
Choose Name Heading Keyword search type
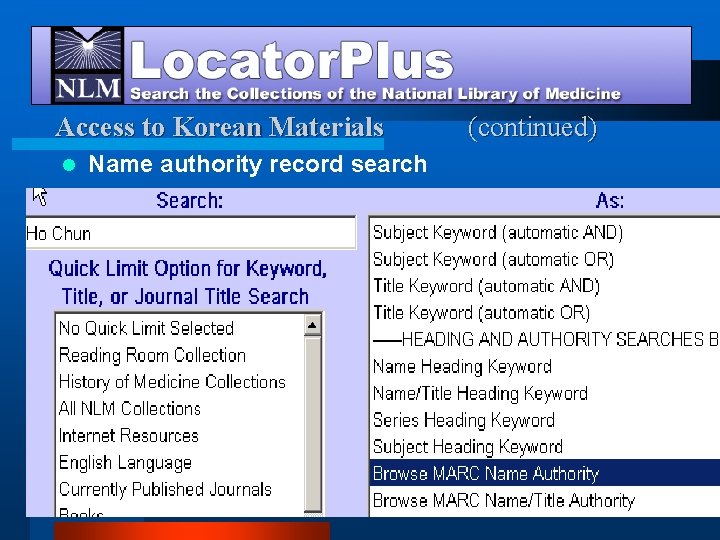point(545,366)
